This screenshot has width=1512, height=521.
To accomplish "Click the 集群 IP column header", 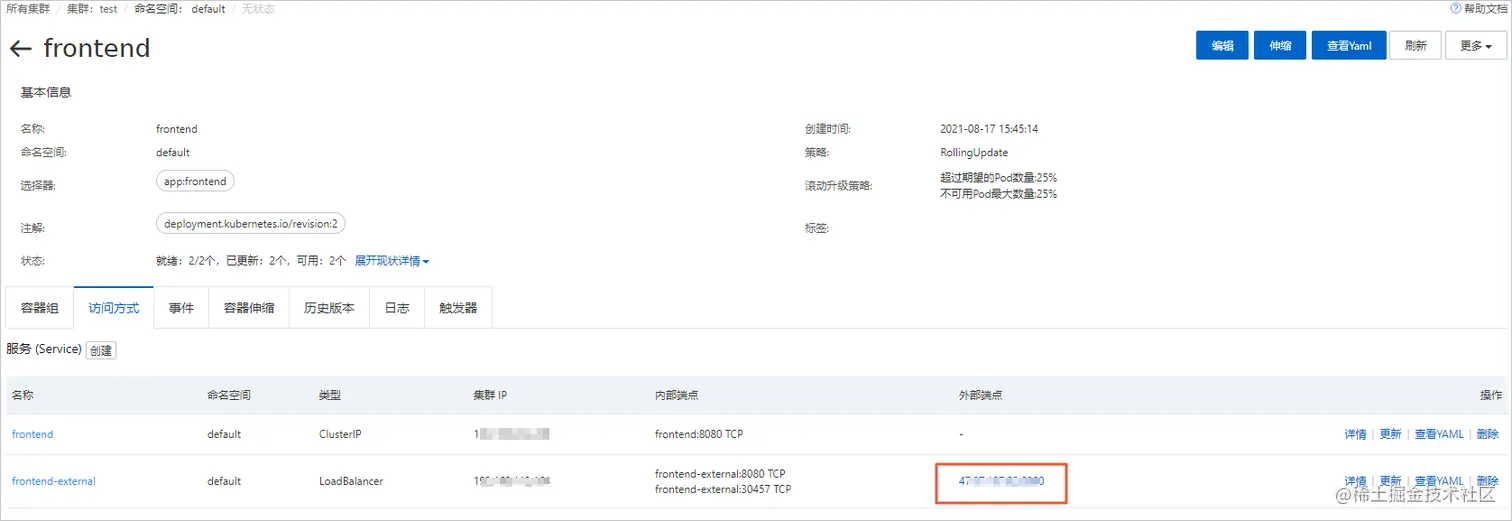I will 490,395.
